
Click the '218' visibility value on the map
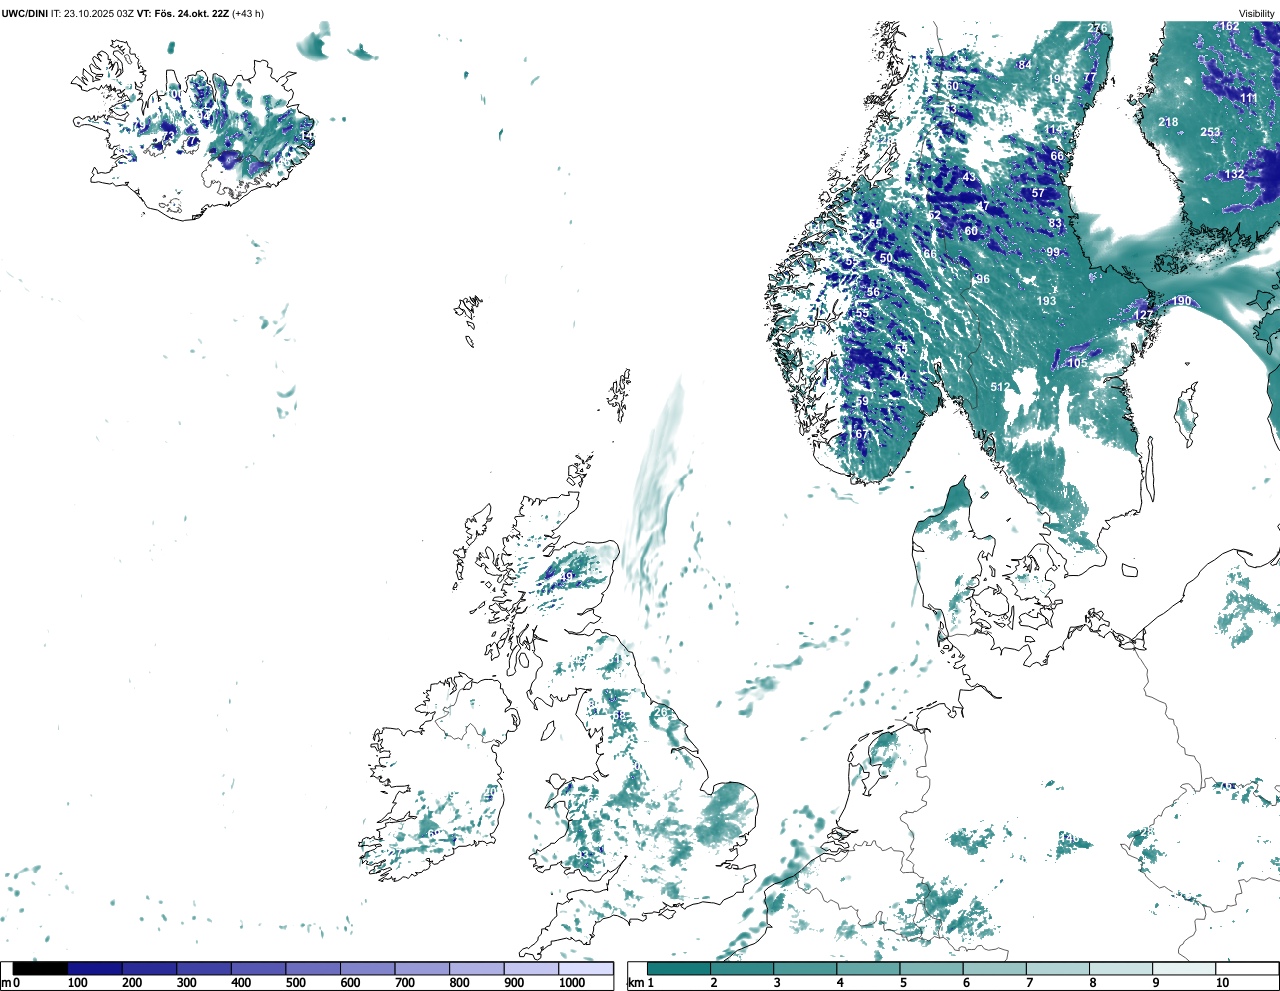click(x=1168, y=122)
